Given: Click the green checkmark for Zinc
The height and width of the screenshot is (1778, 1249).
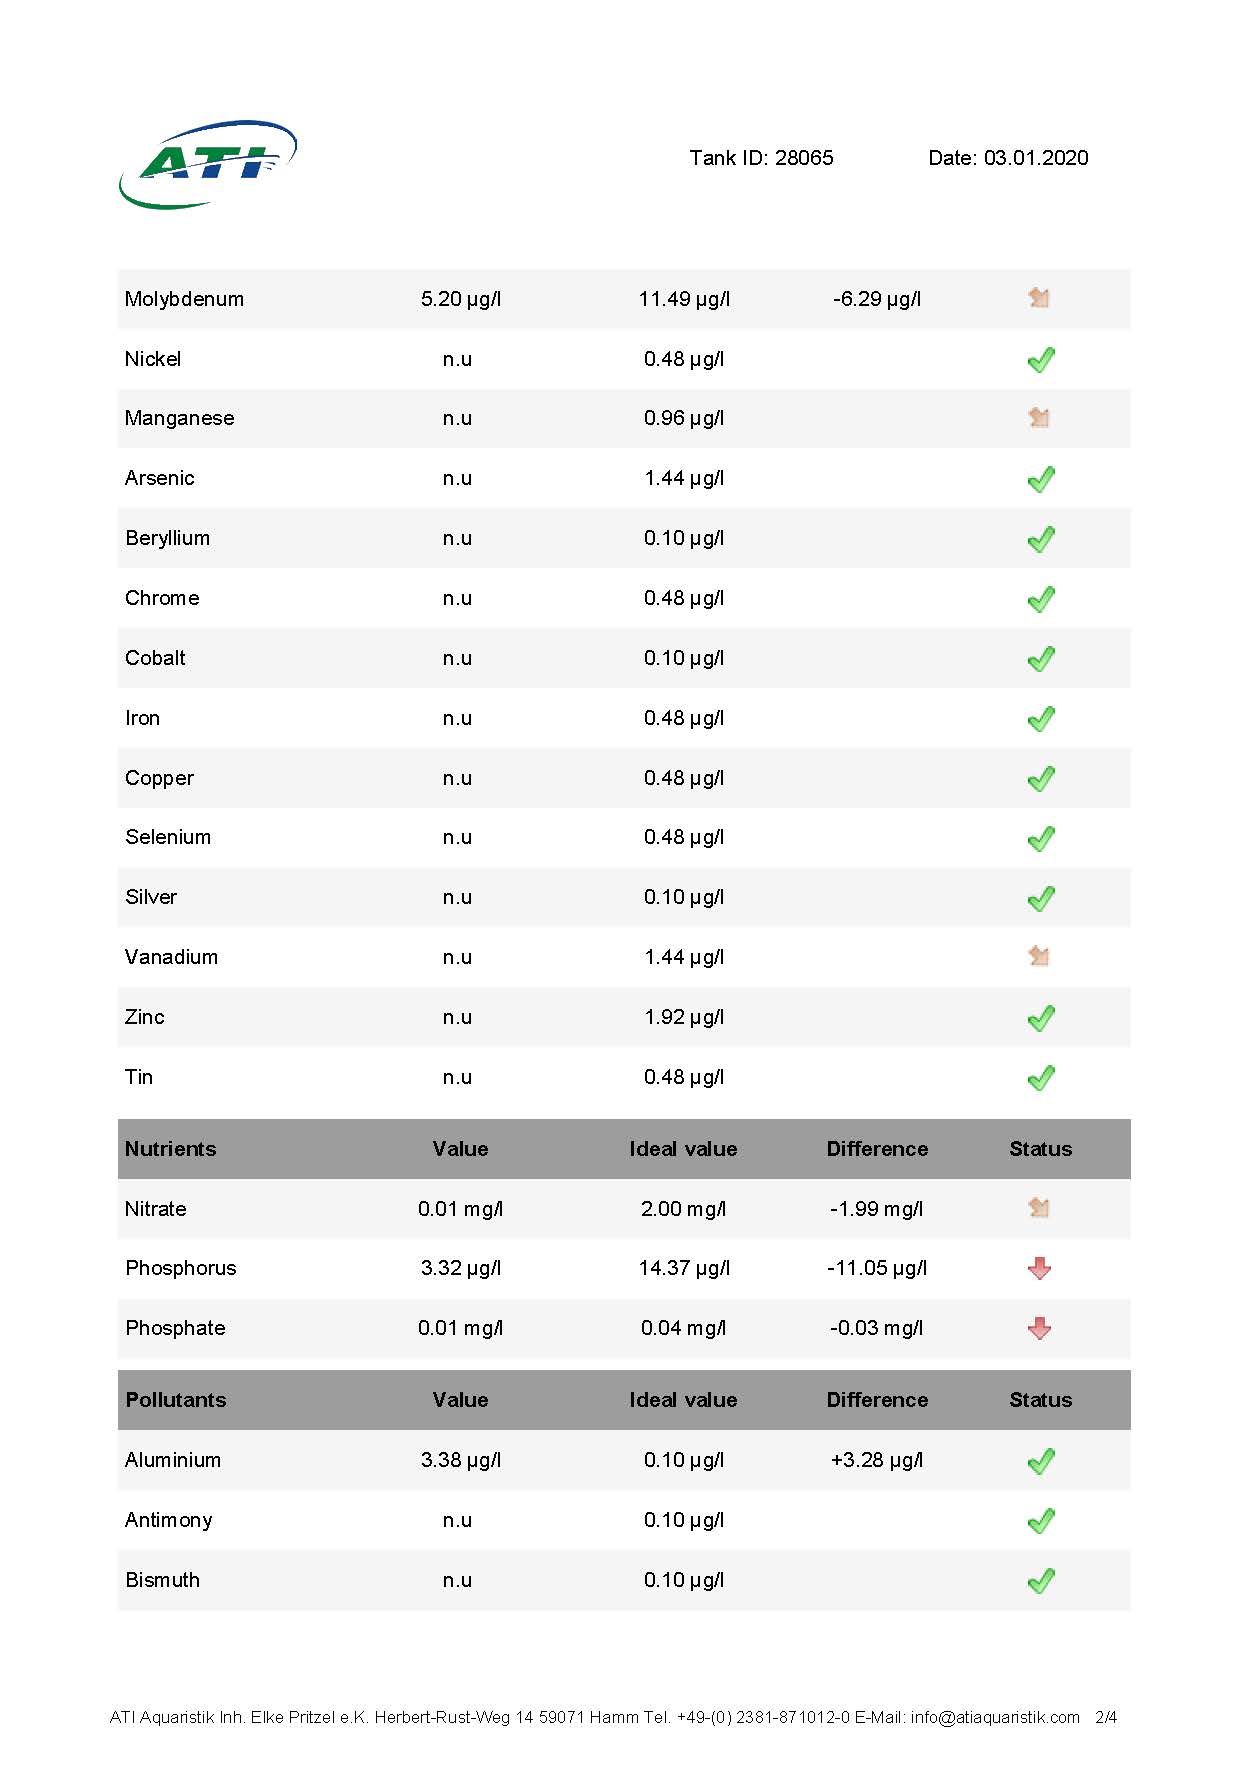Looking at the screenshot, I should [x=1041, y=1018].
